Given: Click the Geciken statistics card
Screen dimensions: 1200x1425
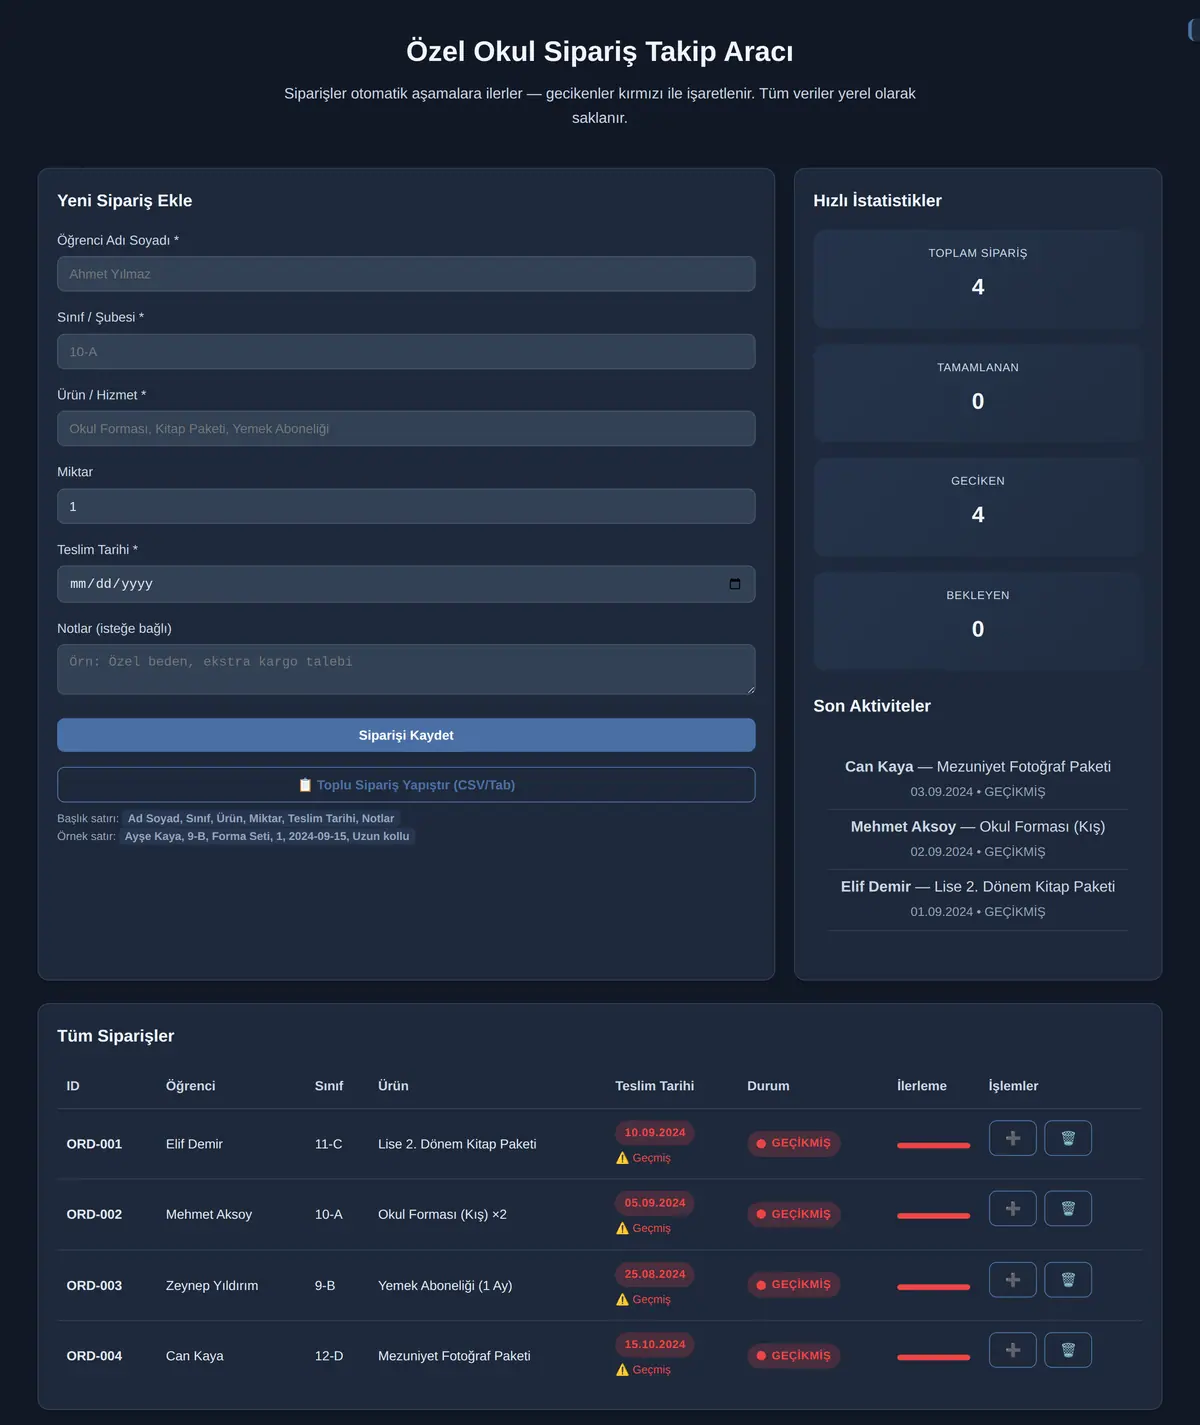Looking at the screenshot, I should point(978,507).
